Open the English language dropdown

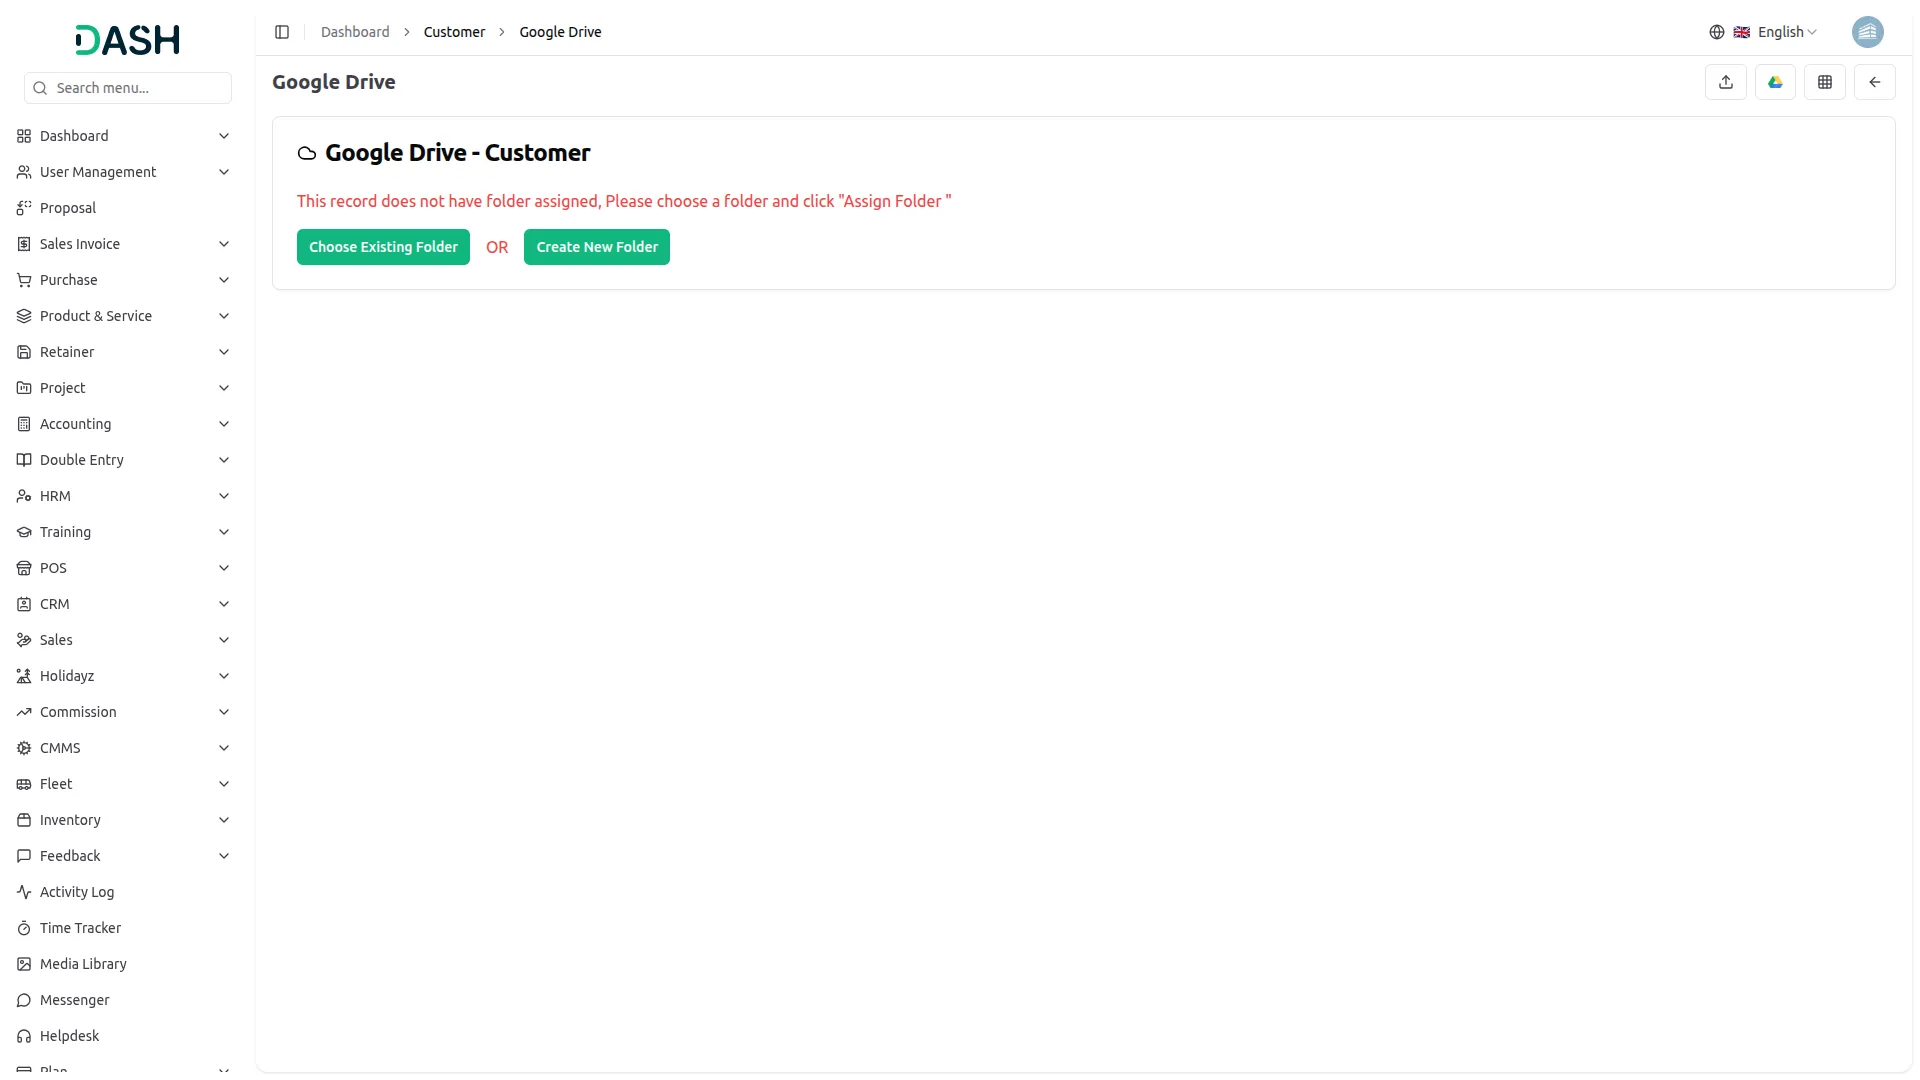tap(1786, 32)
